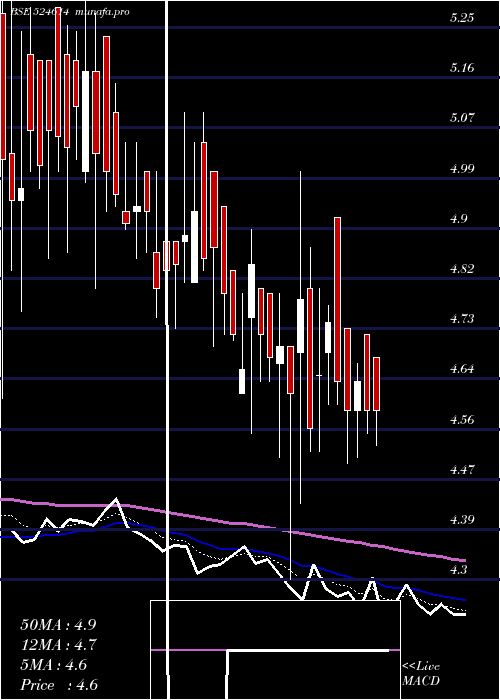
Task: Click the 4.64 price axis label
Action: pos(462,369)
